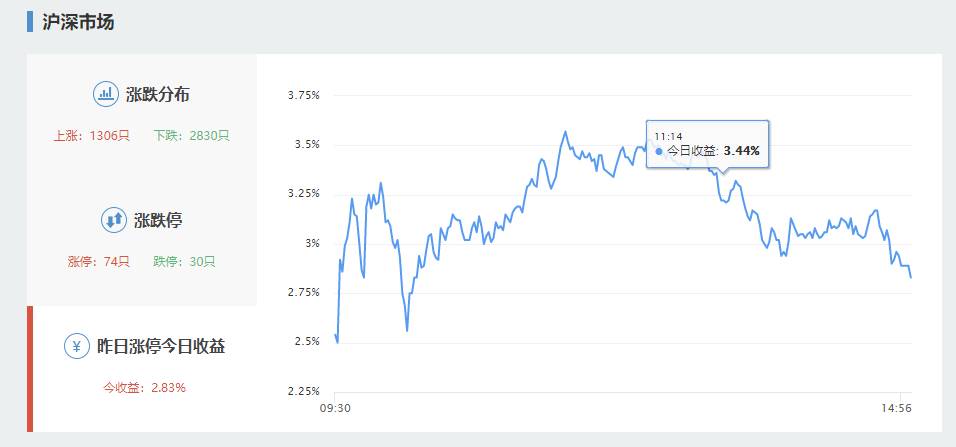Open the 涨跌分布 tab
956x447 pixels.
coord(157,95)
